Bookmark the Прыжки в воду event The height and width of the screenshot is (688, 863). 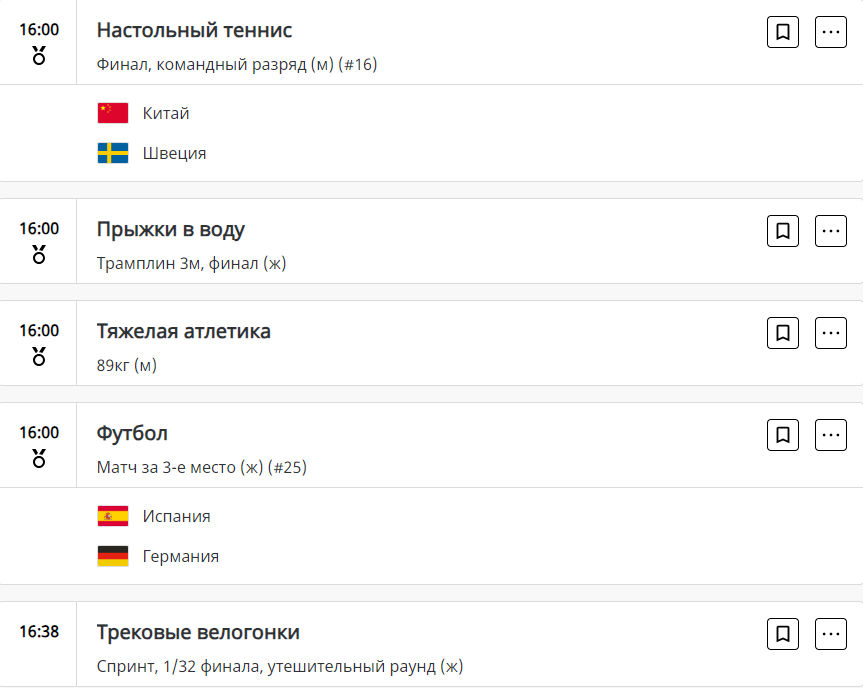[783, 231]
